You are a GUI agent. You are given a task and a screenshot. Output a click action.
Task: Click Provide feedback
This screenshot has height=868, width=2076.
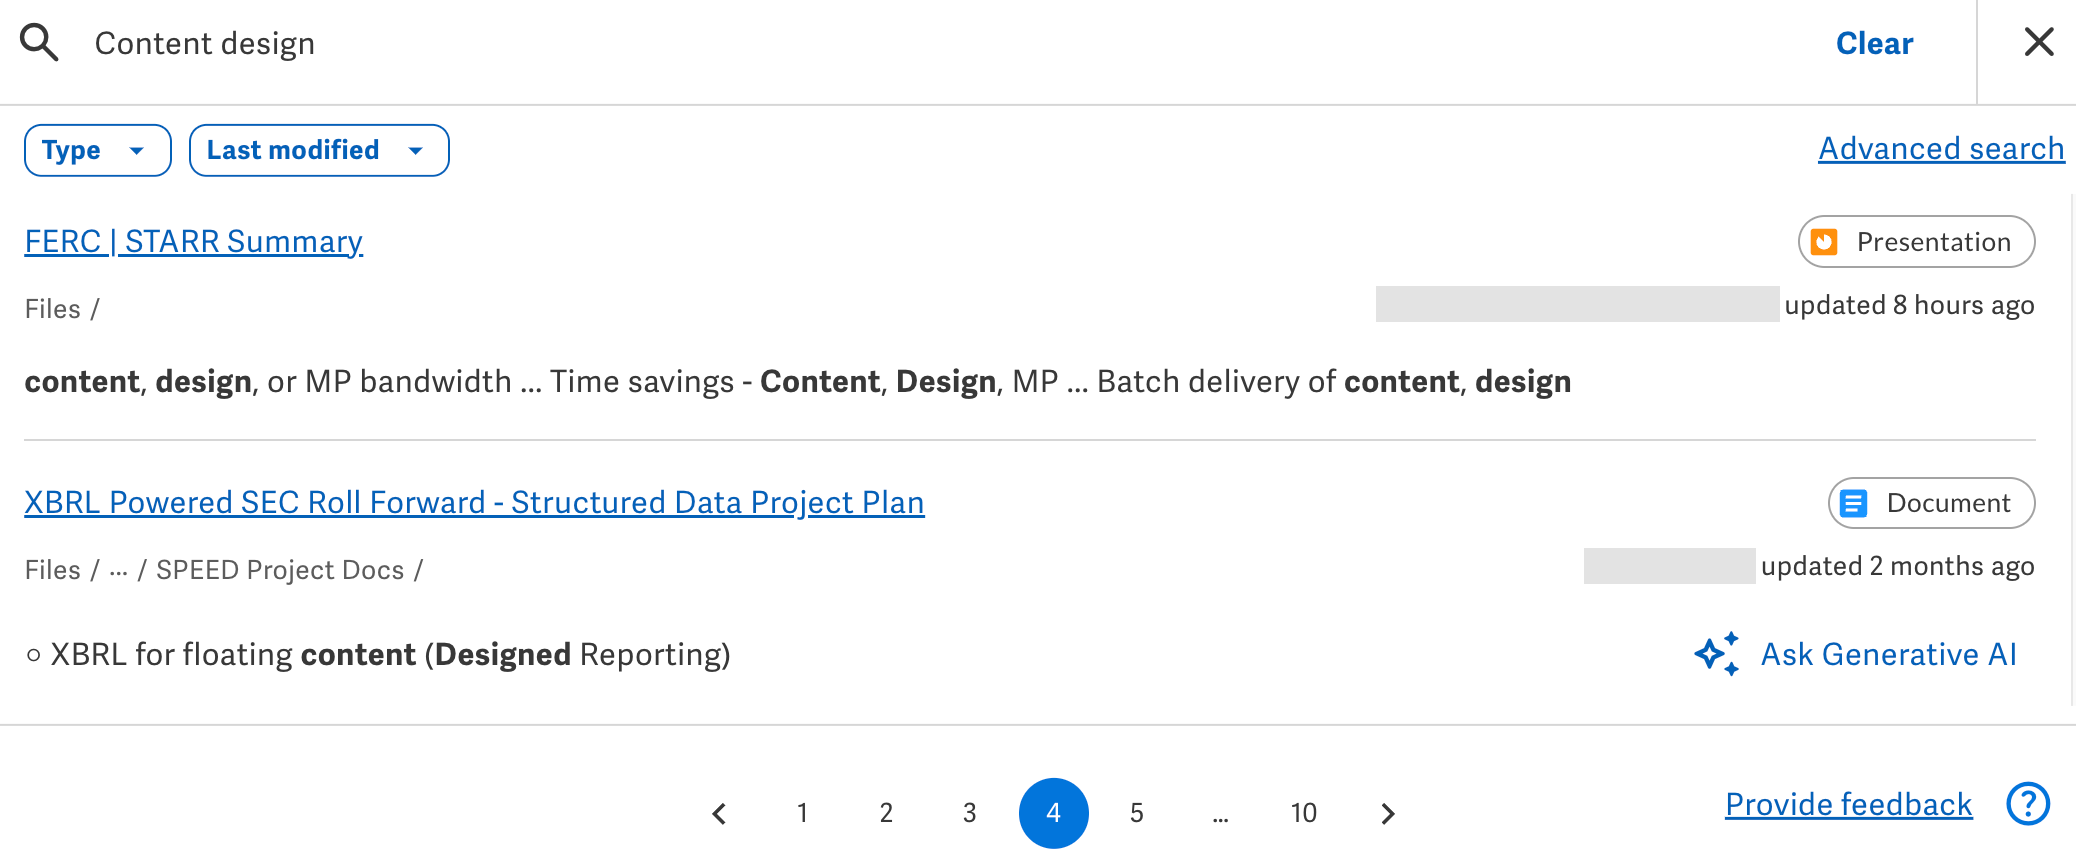pos(1847,803)
